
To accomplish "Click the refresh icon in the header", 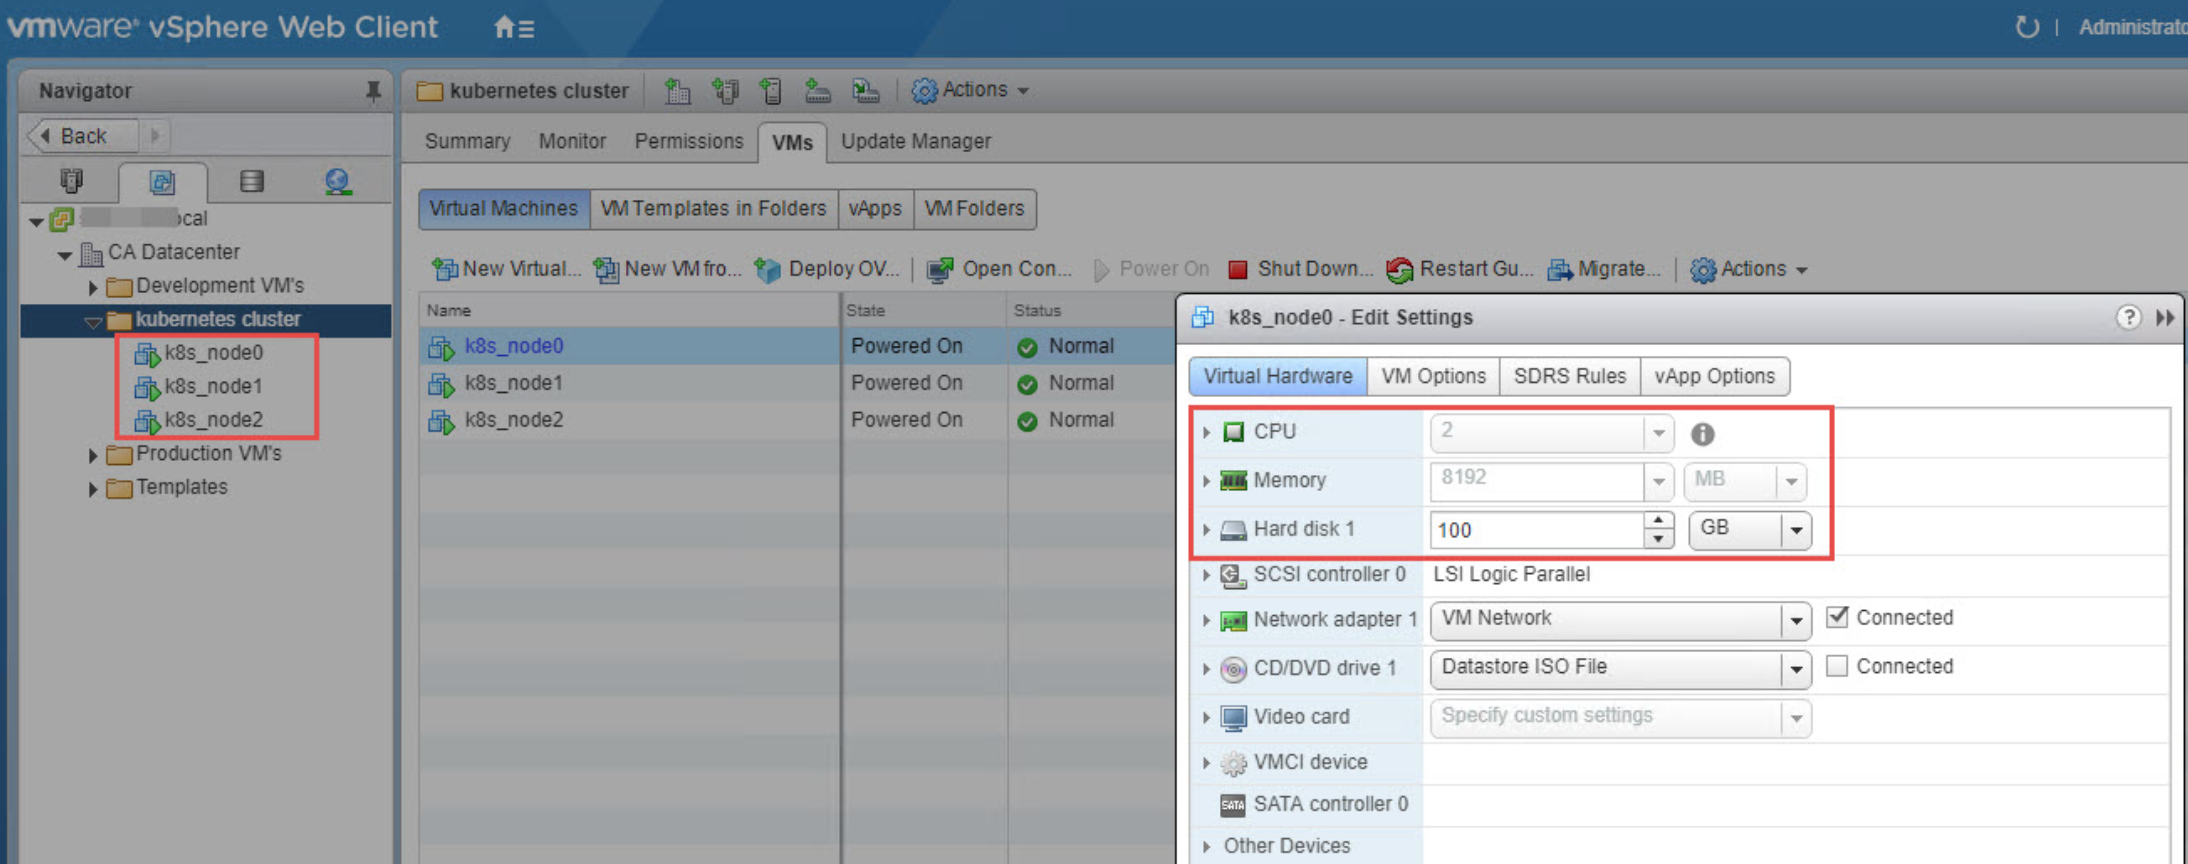I will click(x=2026, y=27).
